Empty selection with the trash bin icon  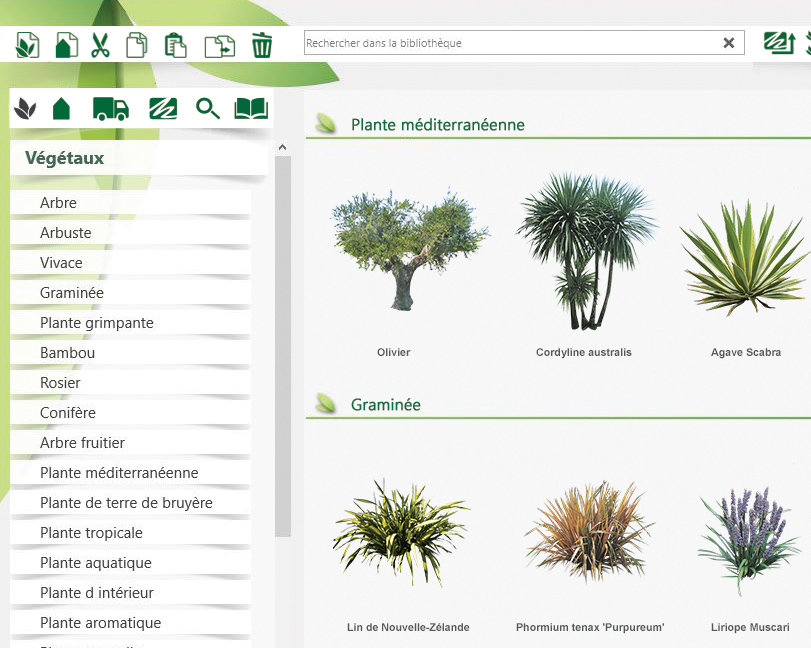(x=262, y=45)
